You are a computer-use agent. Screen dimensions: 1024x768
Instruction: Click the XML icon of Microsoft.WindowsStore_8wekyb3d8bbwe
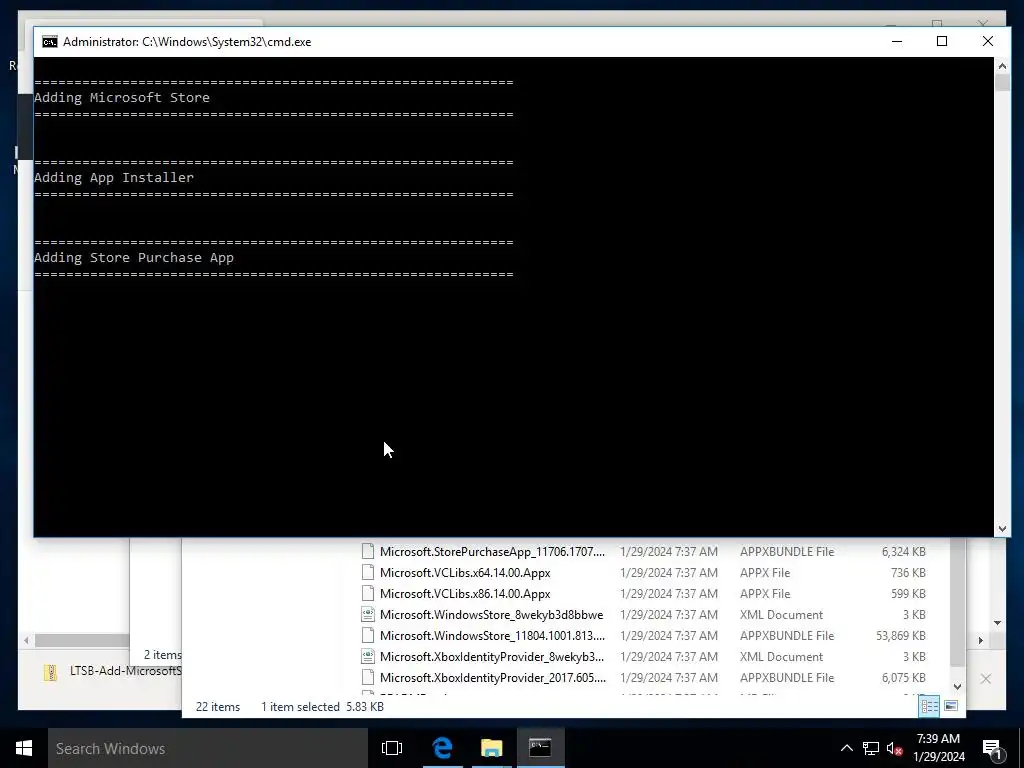(368, 615)
